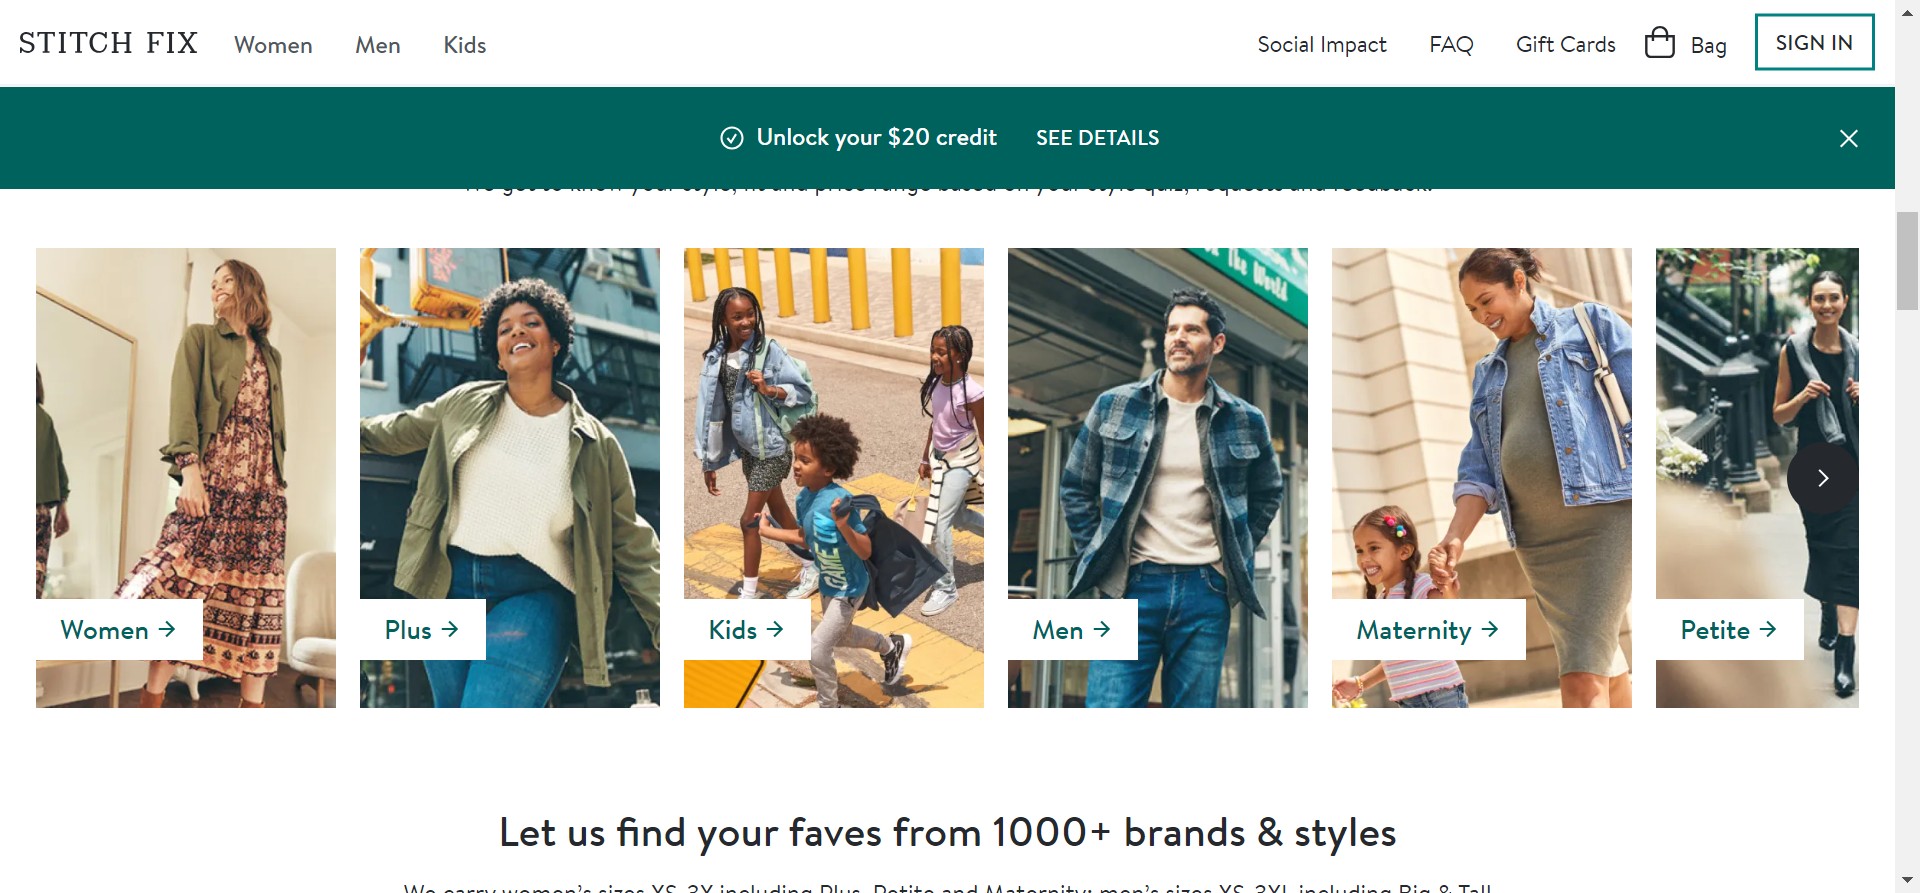Choose the Men category label on the photo
The image size is (1920, 893).
pos(1071,630)
